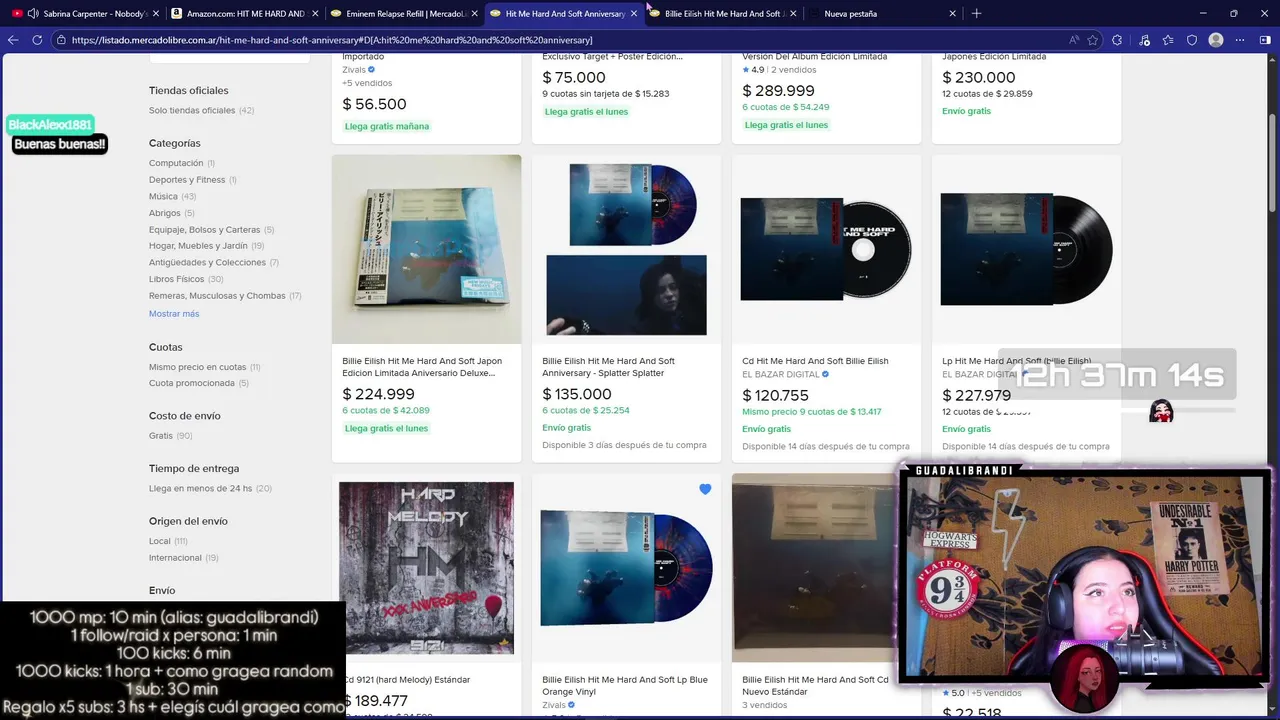Screen dimensions: 1280x720
Task: Open the Browser essentials shield icon
Action: pyautogui.click(x=1192, y=40)
